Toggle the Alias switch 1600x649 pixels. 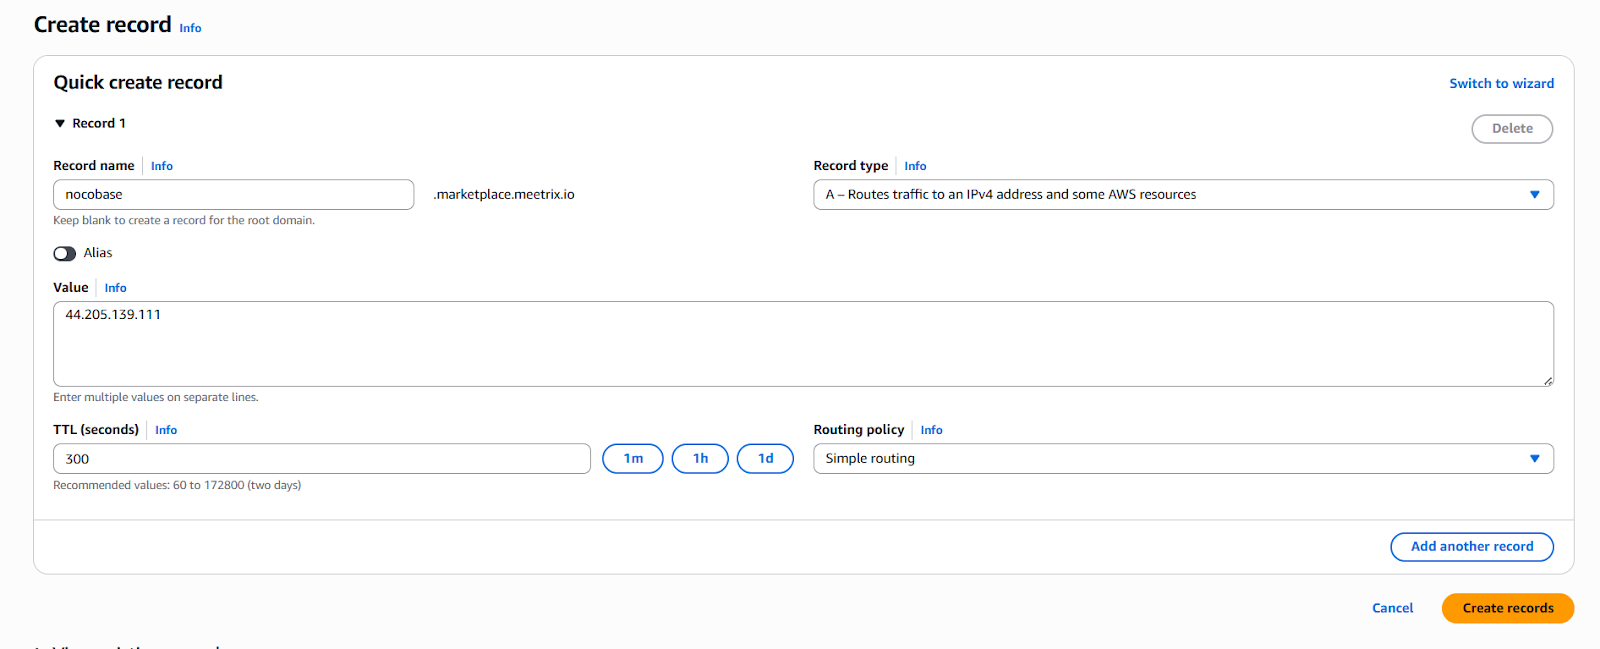(x=65, y=254)
